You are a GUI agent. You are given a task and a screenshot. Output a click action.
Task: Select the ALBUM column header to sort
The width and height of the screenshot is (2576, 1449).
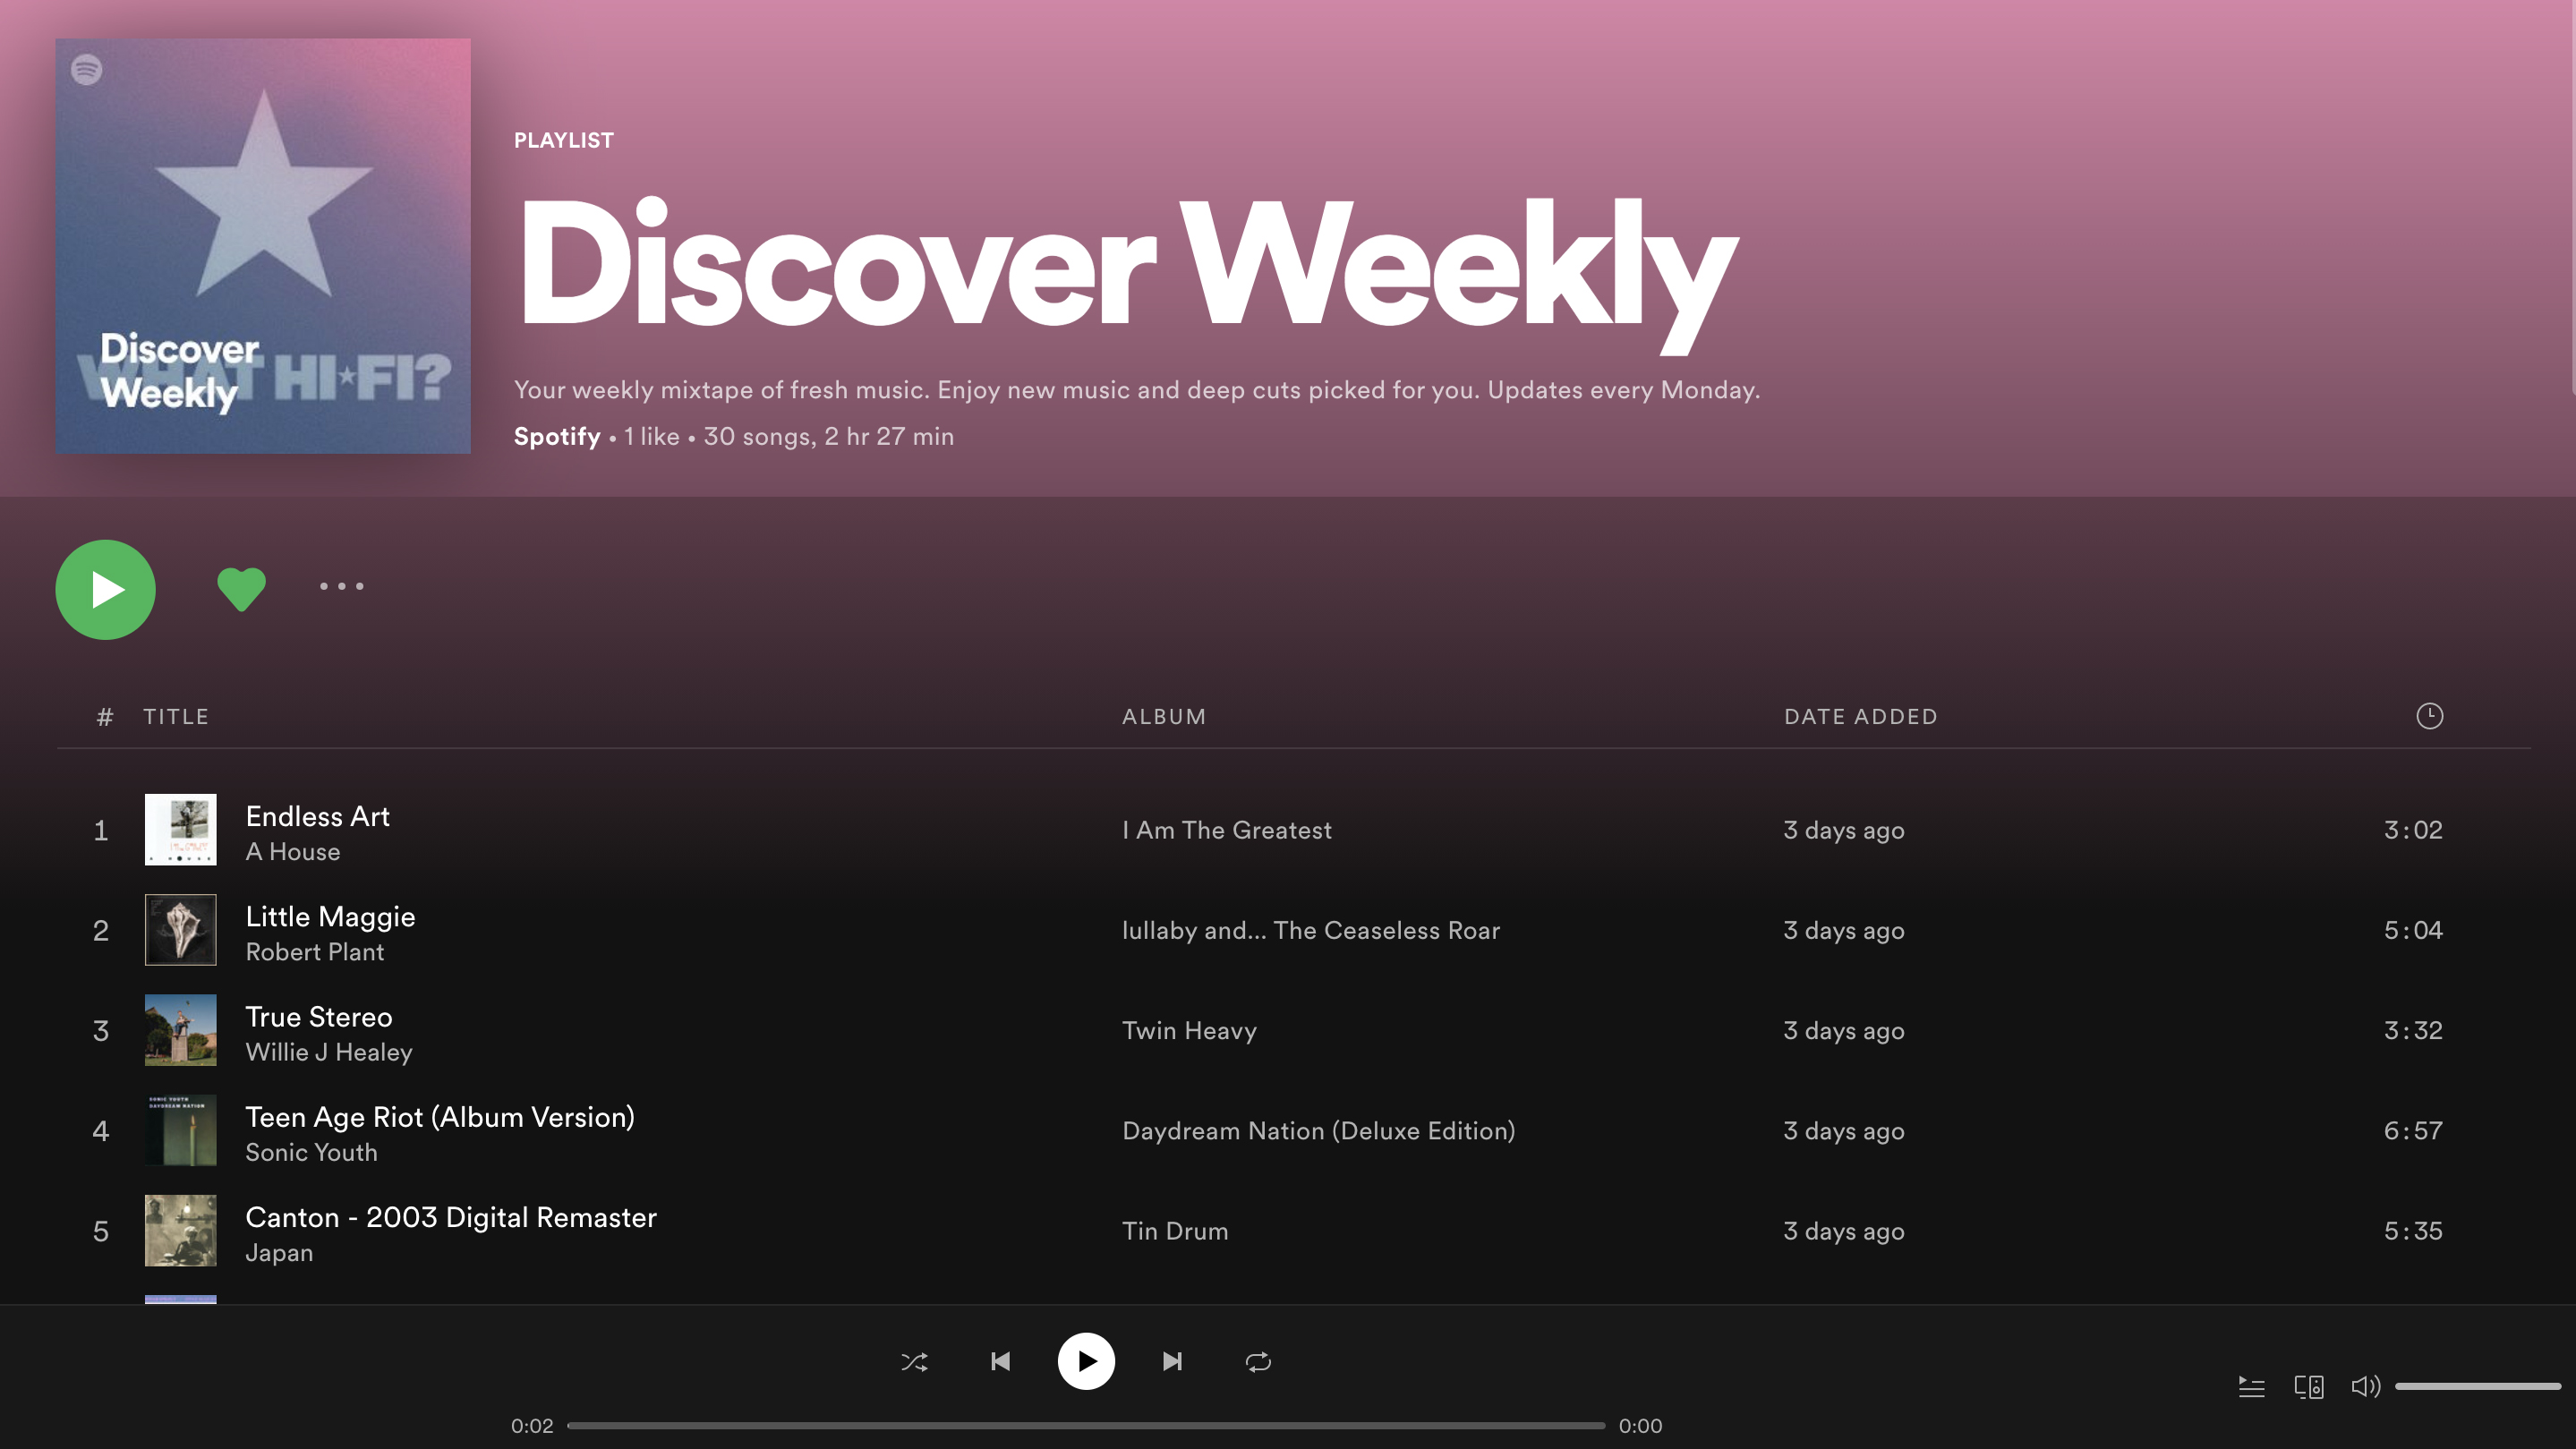(1163, 717)
